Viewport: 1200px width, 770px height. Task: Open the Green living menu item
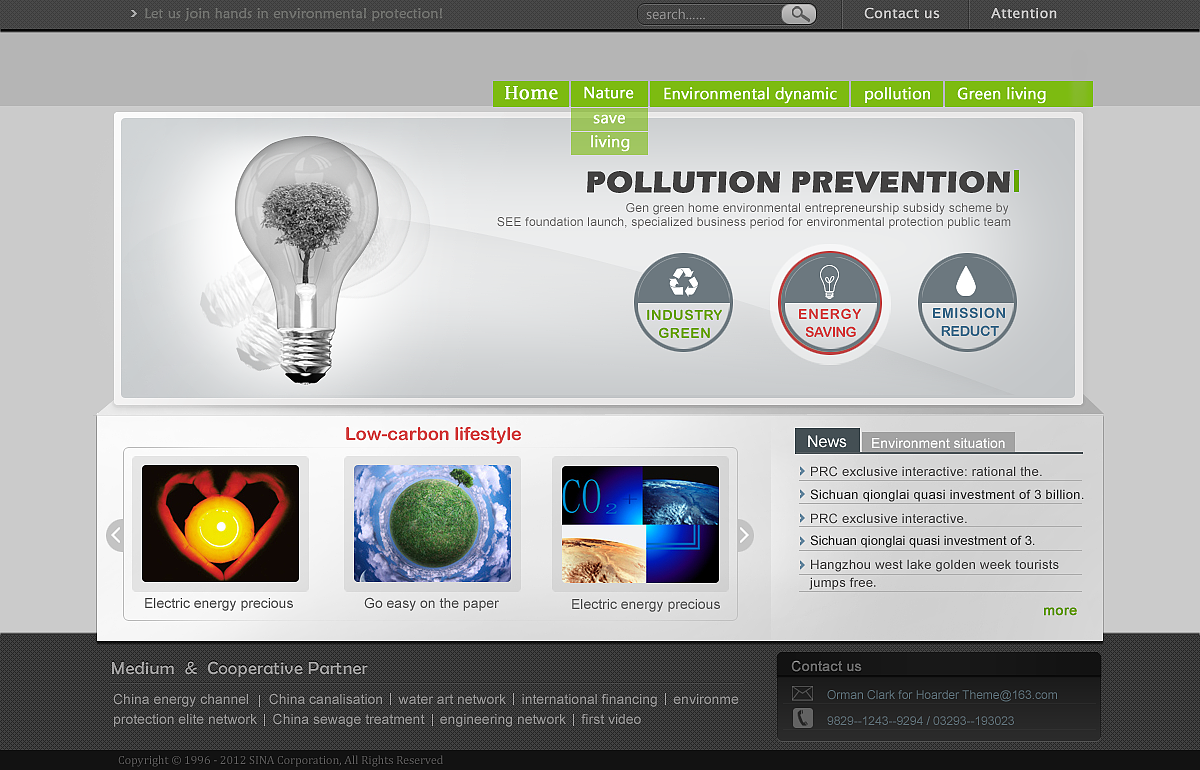1001,94
